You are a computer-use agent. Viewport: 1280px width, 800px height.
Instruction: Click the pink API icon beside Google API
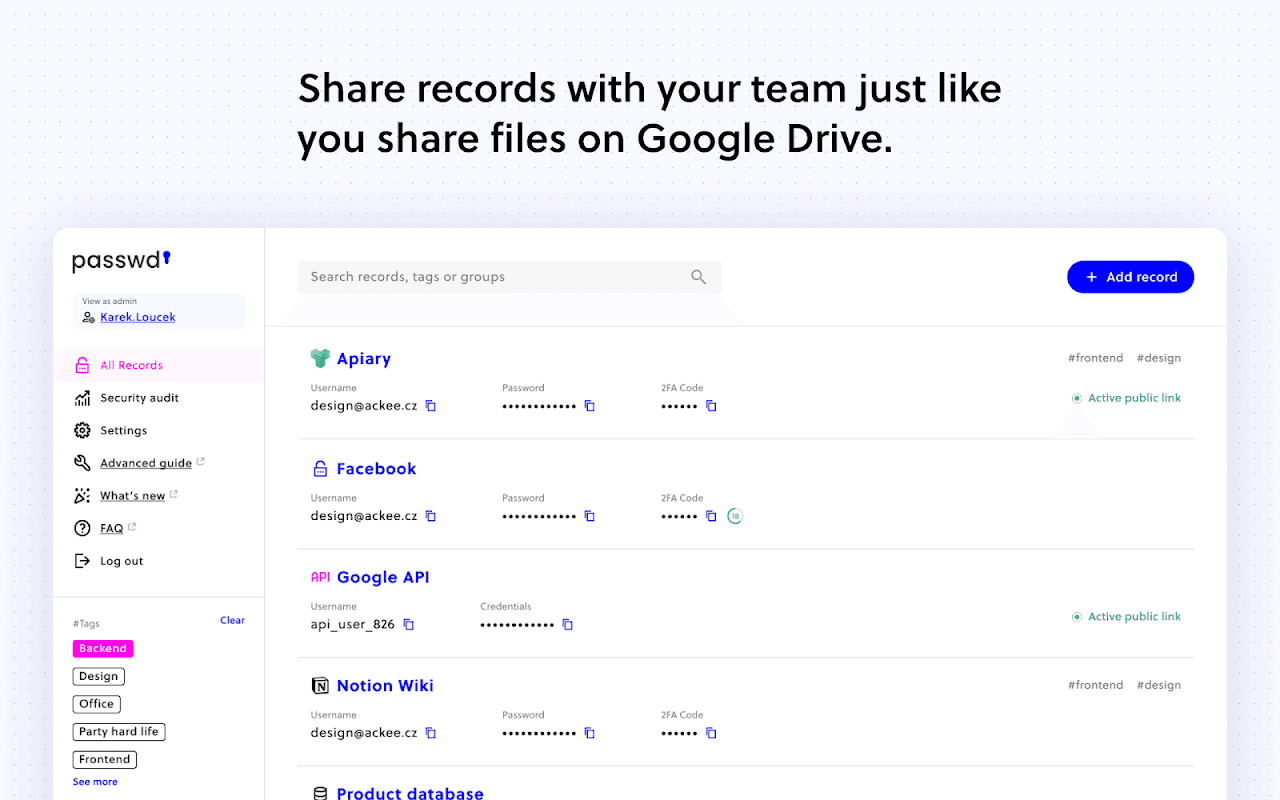point(321,577)
